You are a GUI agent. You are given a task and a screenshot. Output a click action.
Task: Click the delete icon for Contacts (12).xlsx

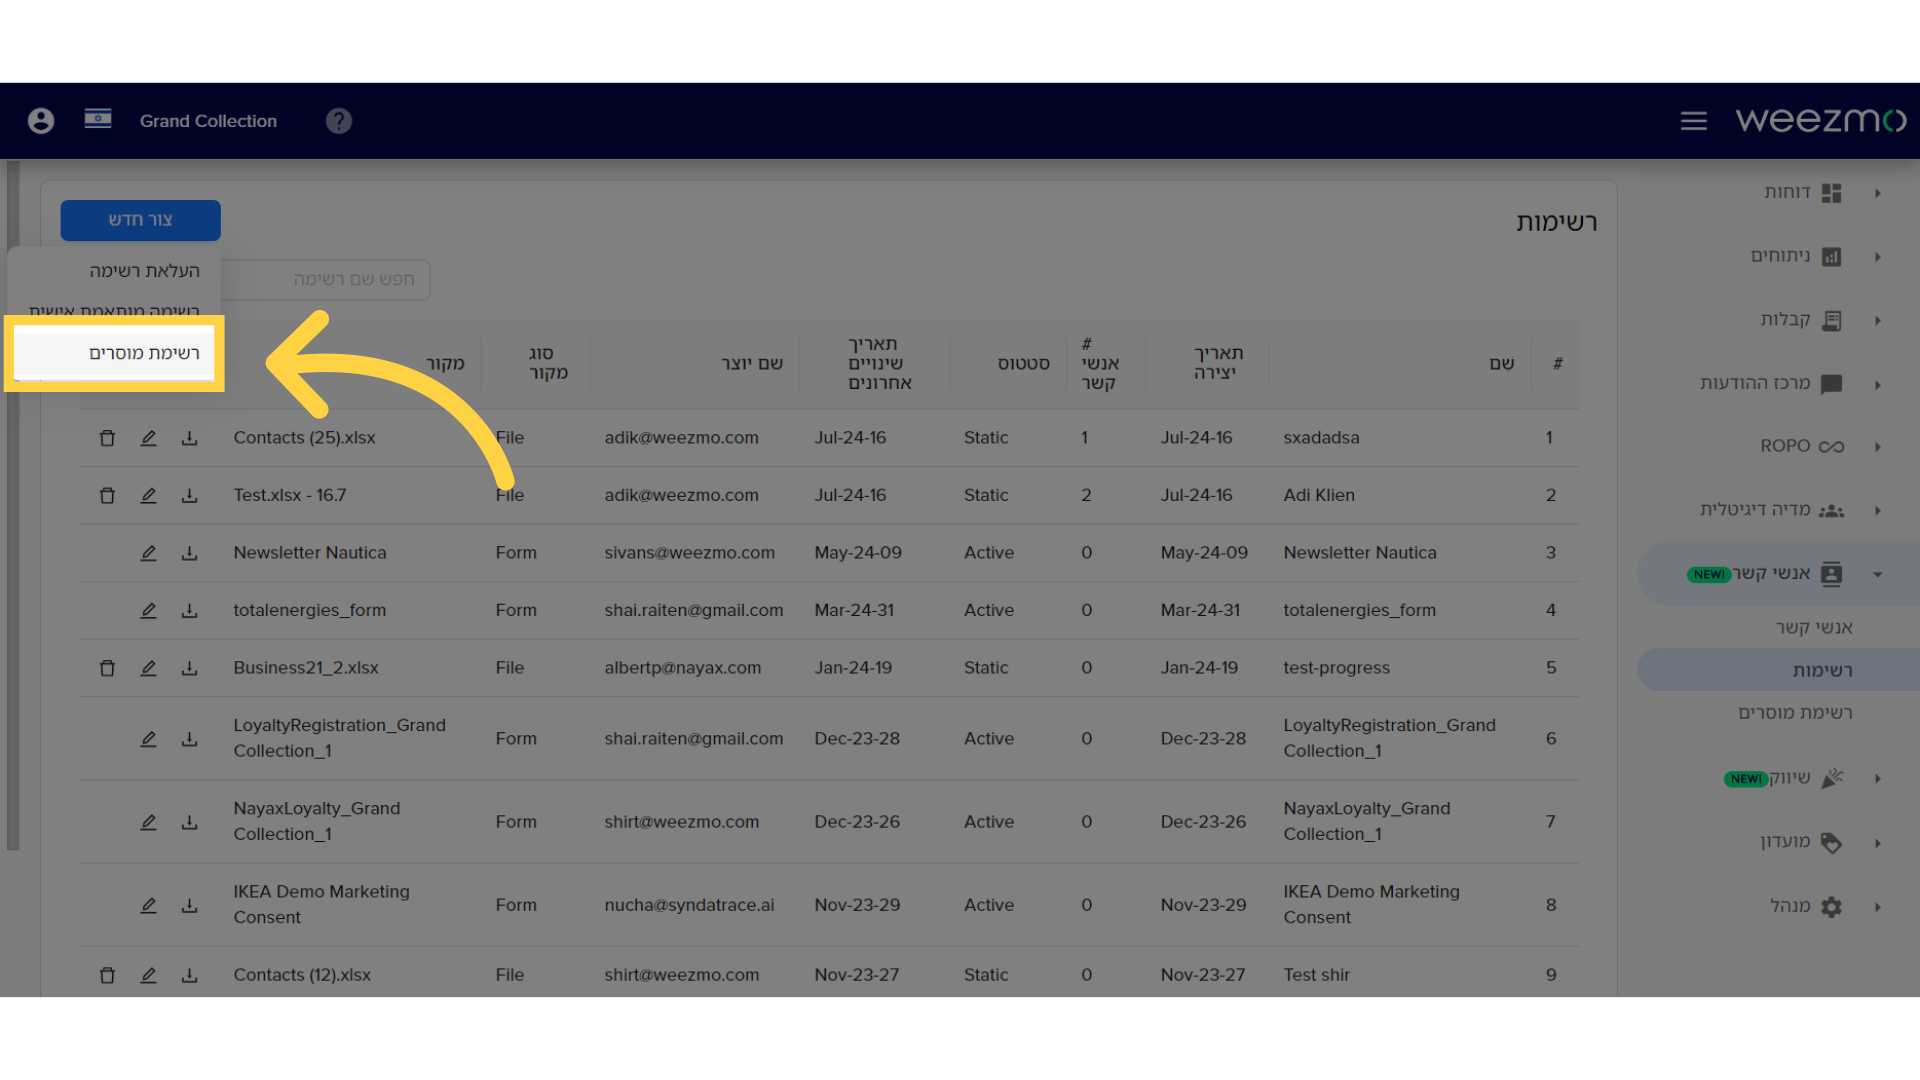pos(107,975)
